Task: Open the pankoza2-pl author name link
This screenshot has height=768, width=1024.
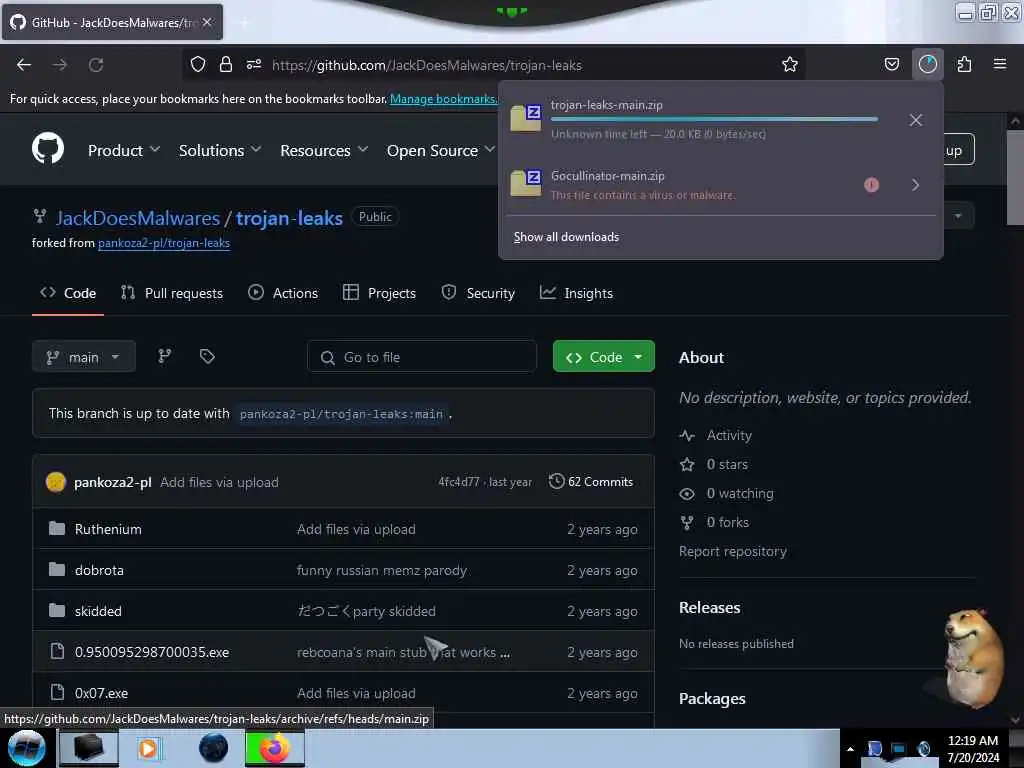Action: 112,482
